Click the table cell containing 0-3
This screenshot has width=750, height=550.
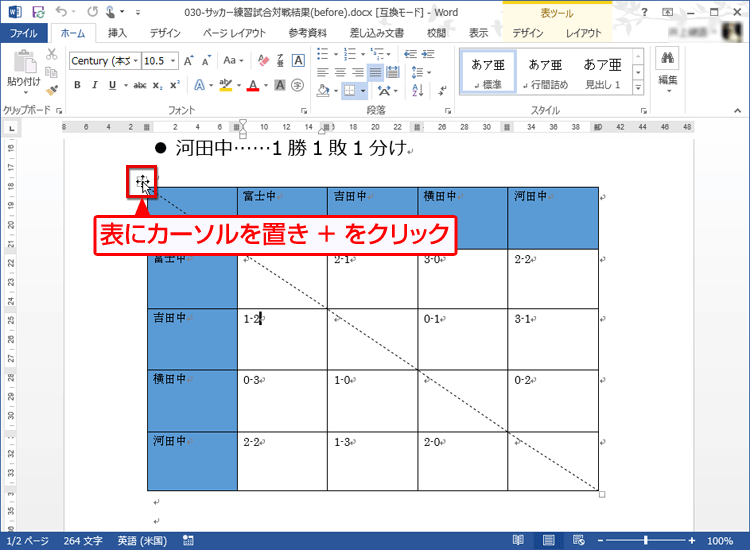pos(282,400)
